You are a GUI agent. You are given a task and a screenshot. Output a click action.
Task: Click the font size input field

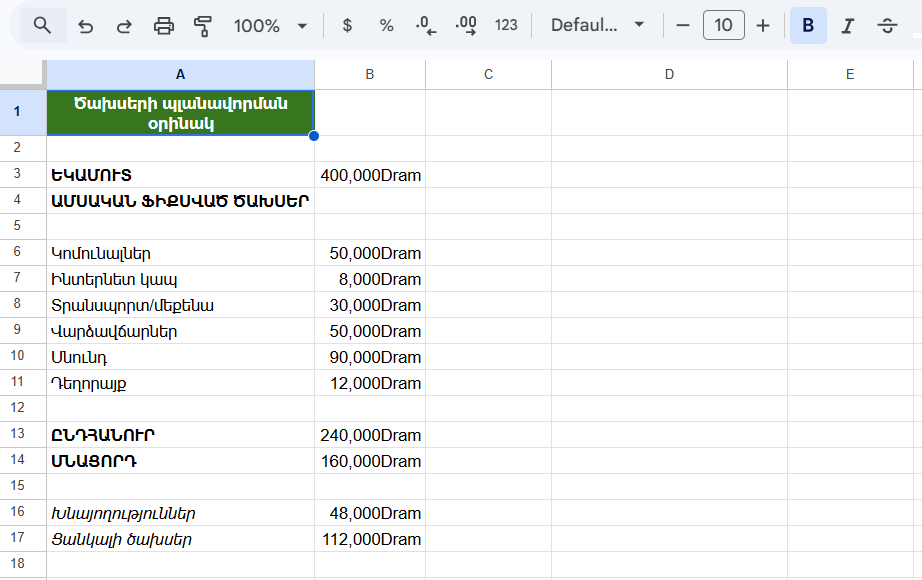[x=723, y=25]
